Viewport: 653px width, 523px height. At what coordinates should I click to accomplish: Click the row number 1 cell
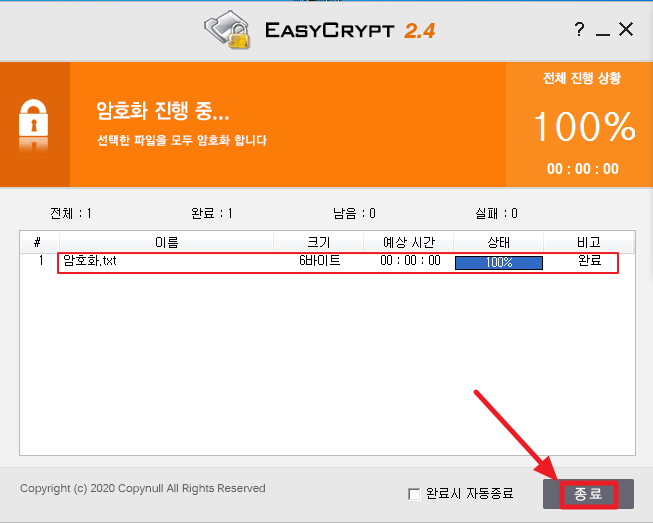click(x=41, y=261)
